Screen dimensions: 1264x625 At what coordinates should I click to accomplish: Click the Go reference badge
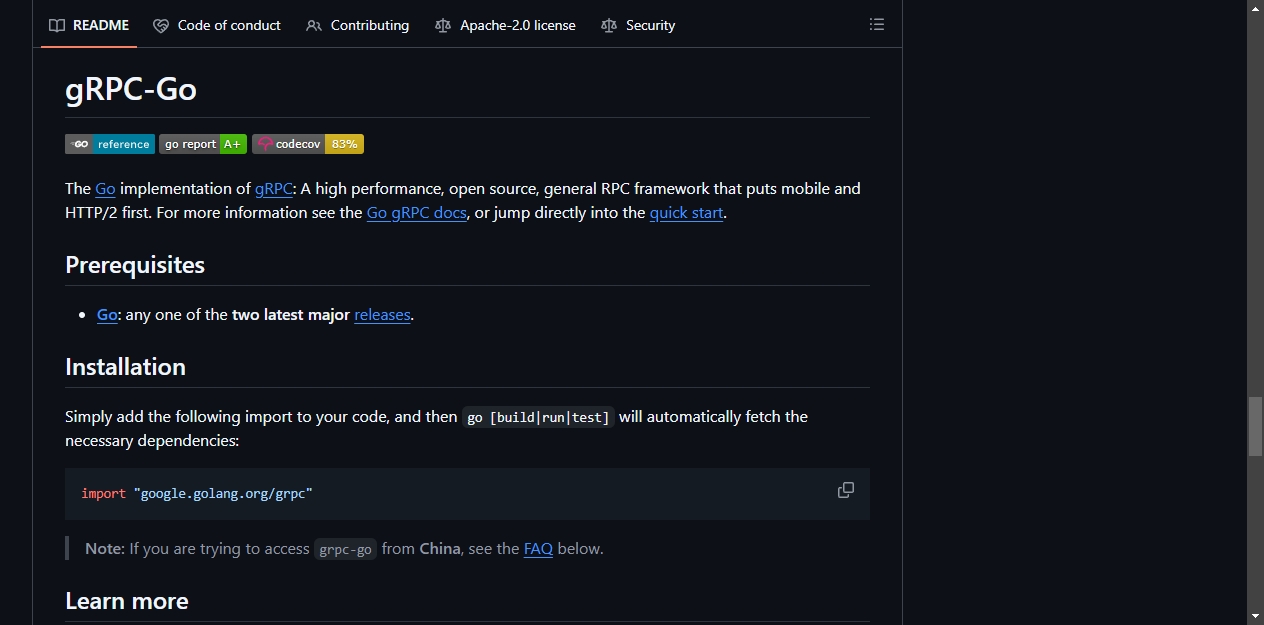pyautogui.click(x=110, y=144)
